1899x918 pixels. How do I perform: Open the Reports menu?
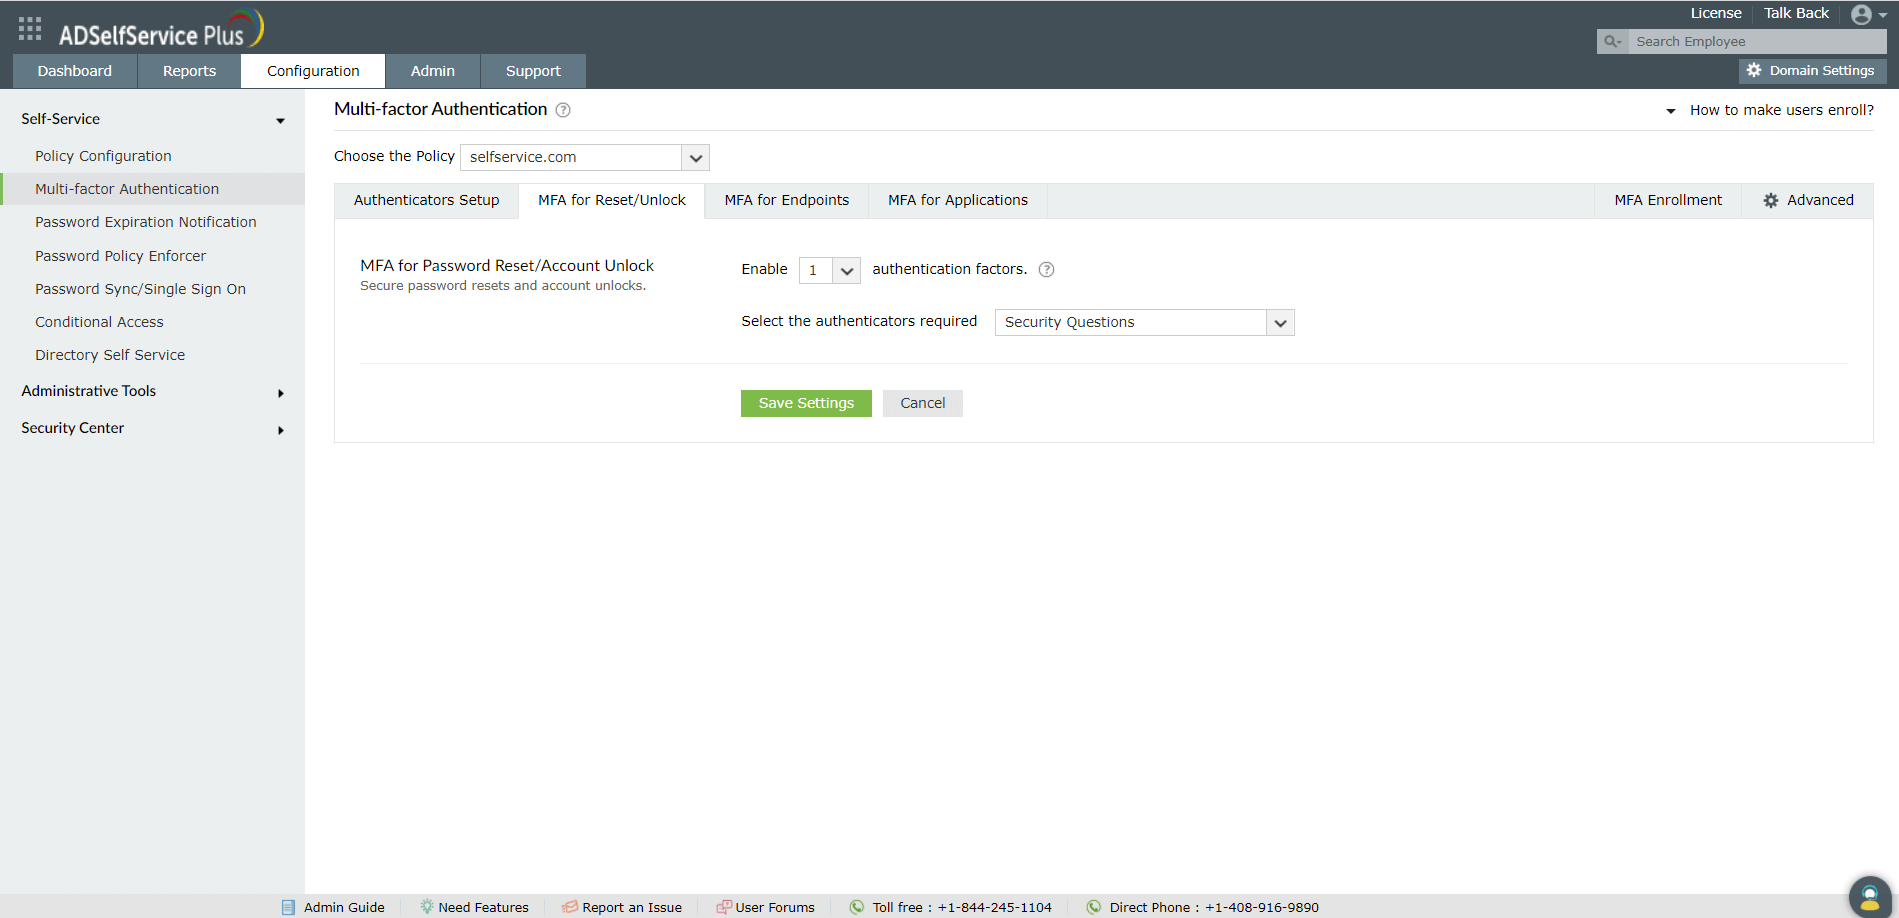[188, 70]
